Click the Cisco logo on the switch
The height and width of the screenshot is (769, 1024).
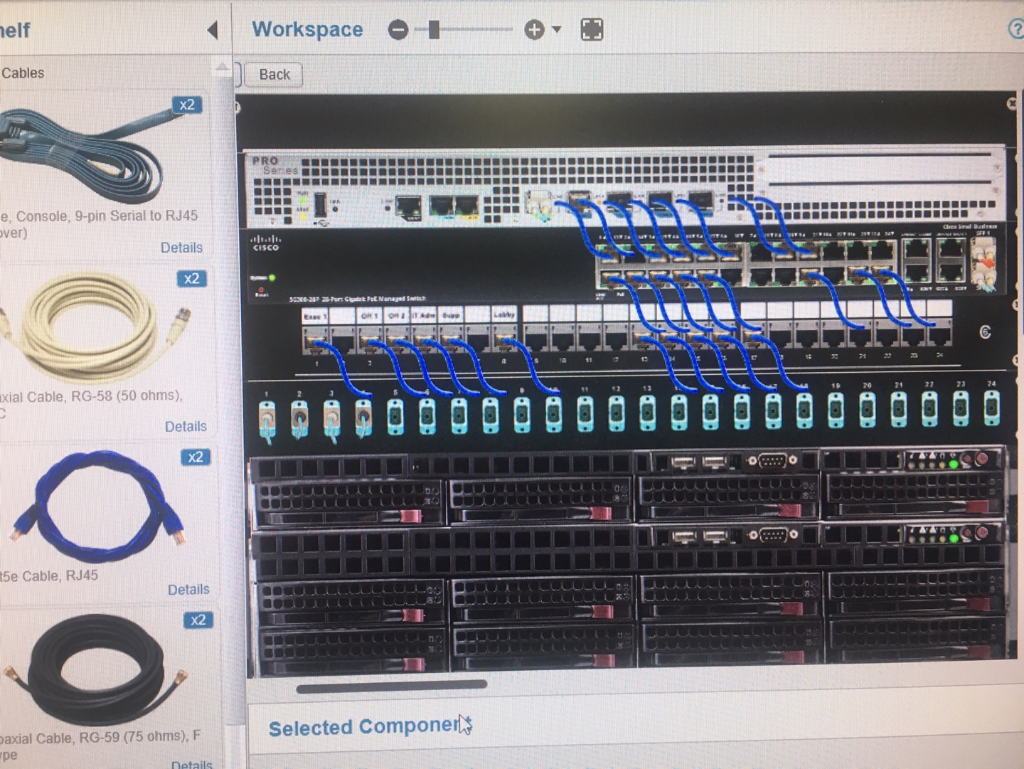point(266,243)
